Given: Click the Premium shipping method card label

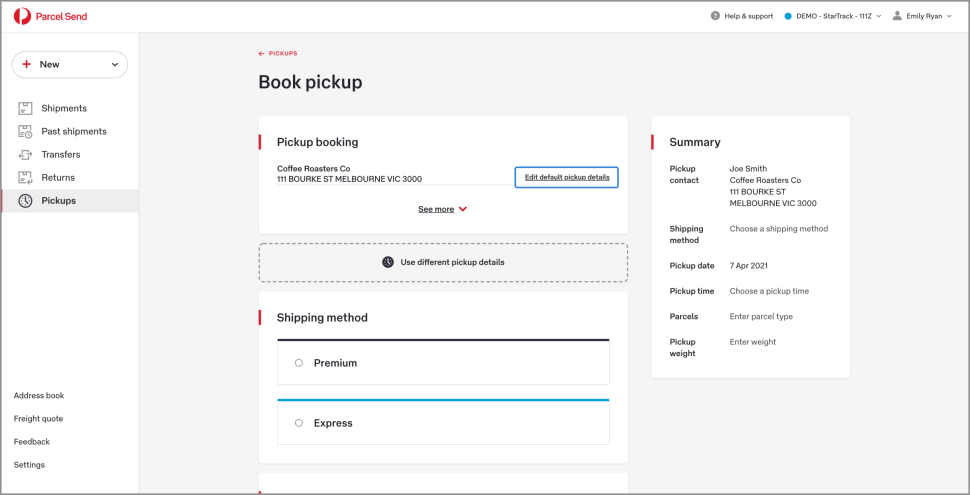Looking at the screenshot, I should click(x=335, y=363).
